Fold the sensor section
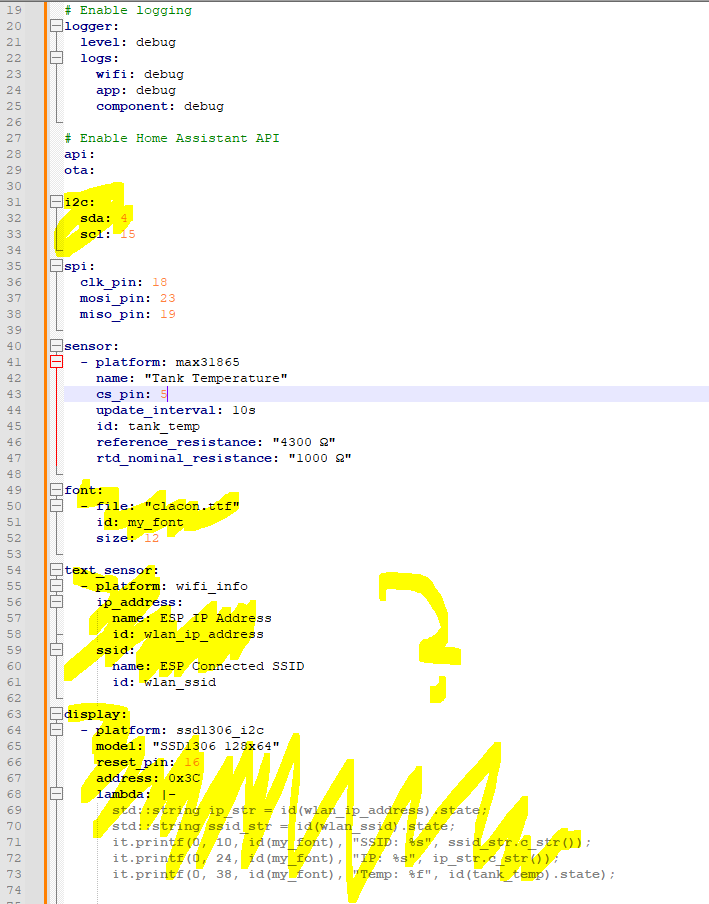 coord(56,346)
